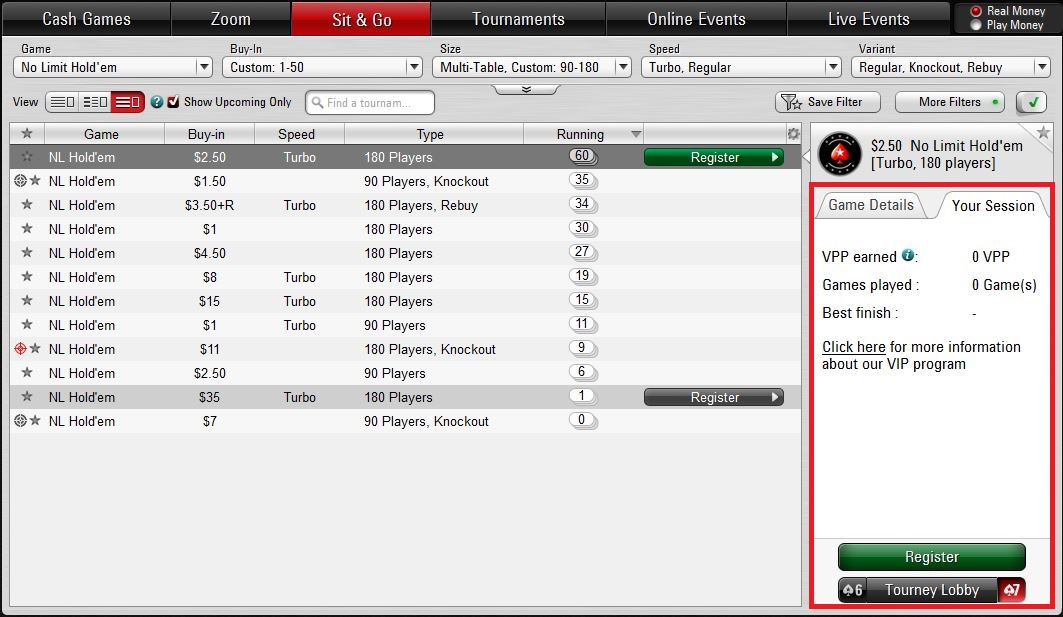Open the Size dropdown (Multi-Table, Custom: 90-180)
This screenshot has width=1063, height=617.
coord(532,67)
